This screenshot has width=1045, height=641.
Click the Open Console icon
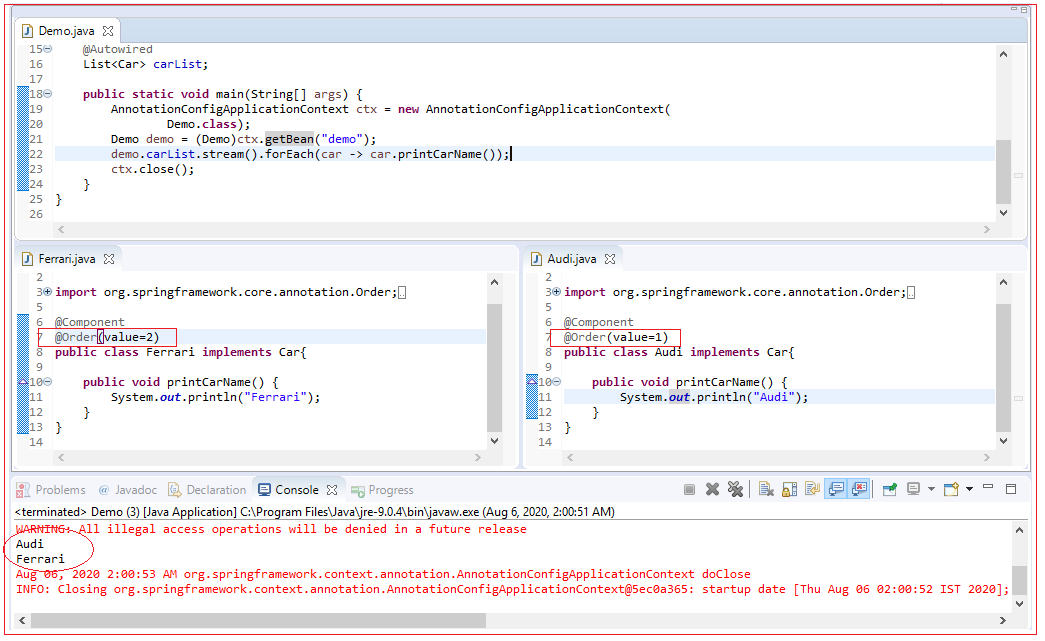point(951,490)
